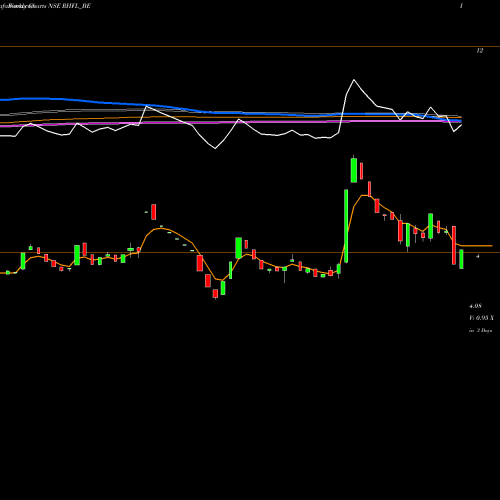The width and height of the screenshot is (500, 500).
Task: Click the last green candlestick on the right
Action: pos(461,259)
